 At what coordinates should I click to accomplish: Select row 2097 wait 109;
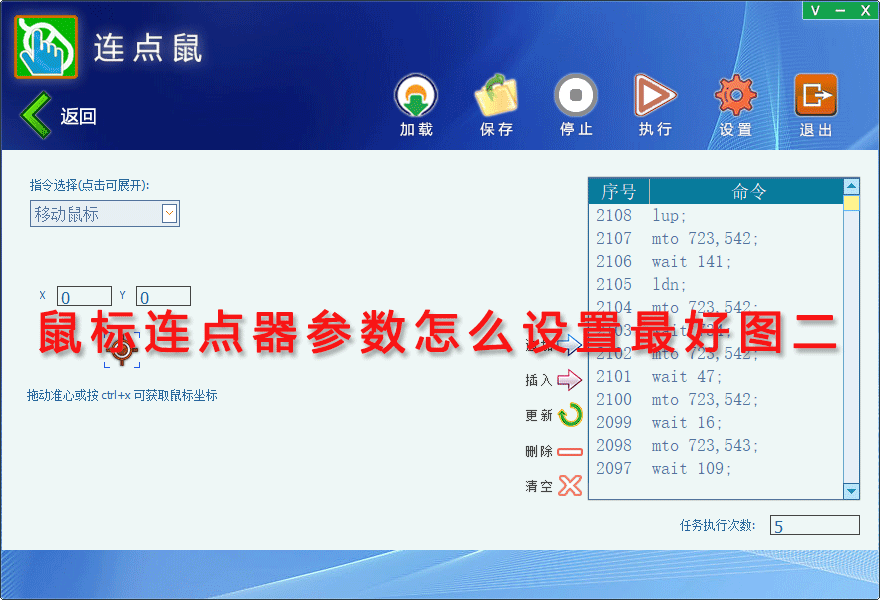pyautogui.click(x=716, y=469)
